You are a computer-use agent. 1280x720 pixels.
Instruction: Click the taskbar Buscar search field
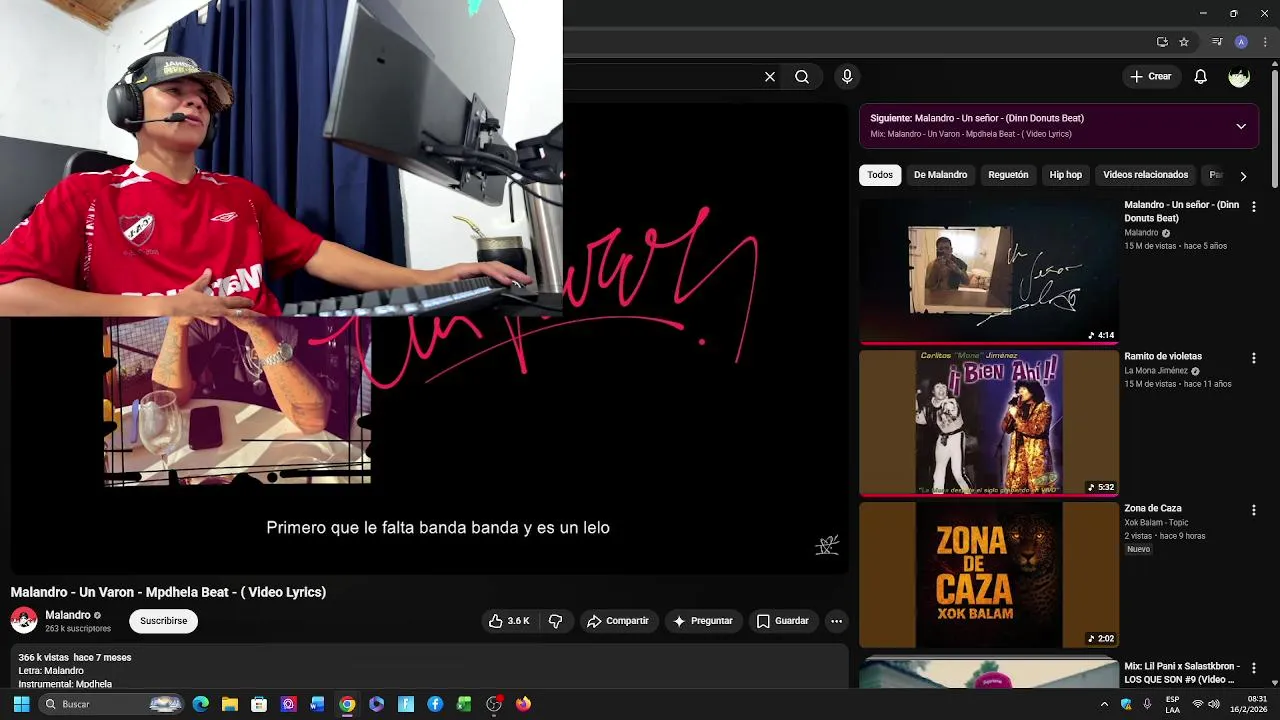112,704
